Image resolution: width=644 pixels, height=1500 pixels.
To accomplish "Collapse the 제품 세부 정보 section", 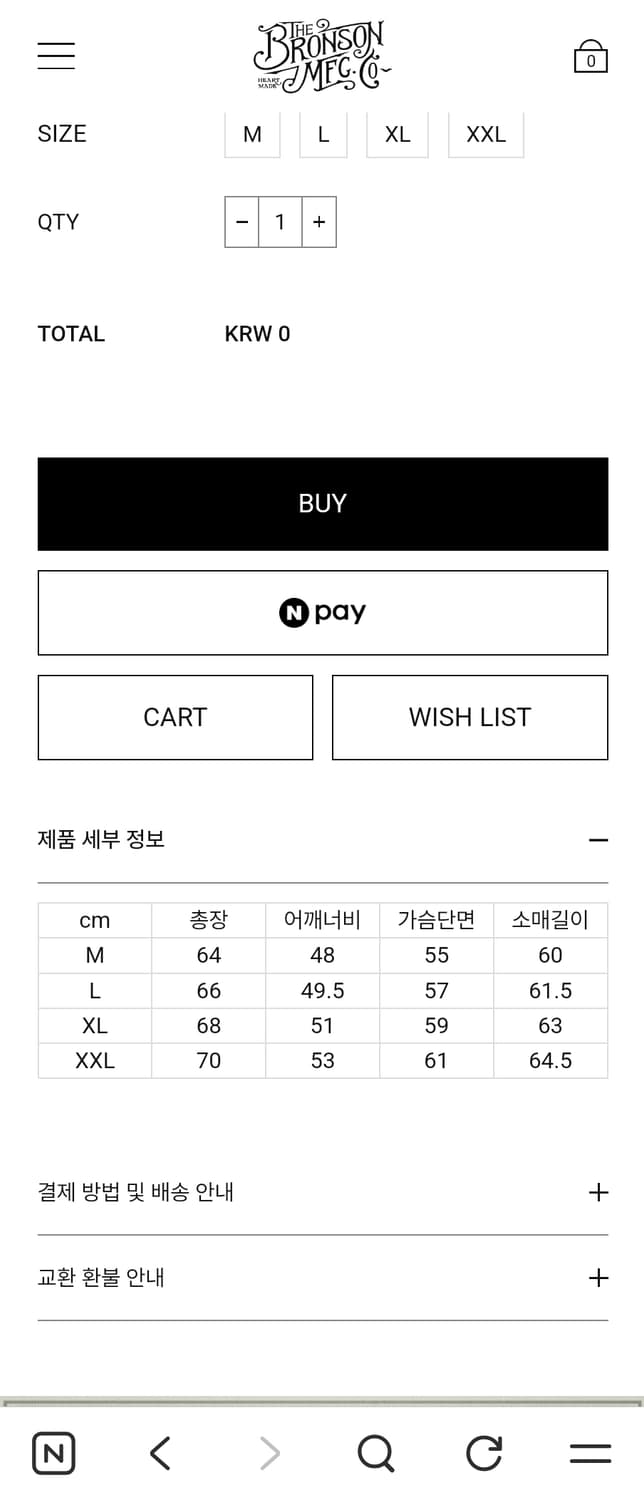I will (598, 839).
